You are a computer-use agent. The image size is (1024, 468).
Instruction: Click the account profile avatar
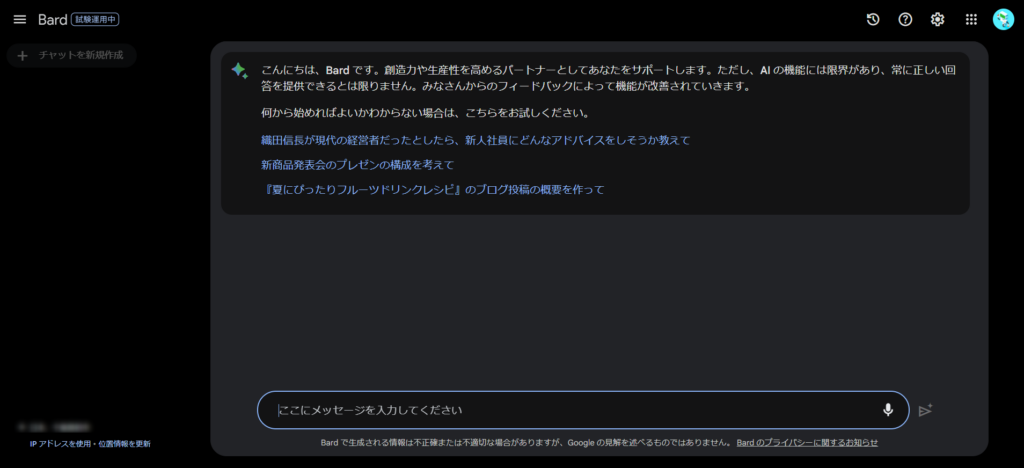pyautogui.click(x=1003, y=20)
